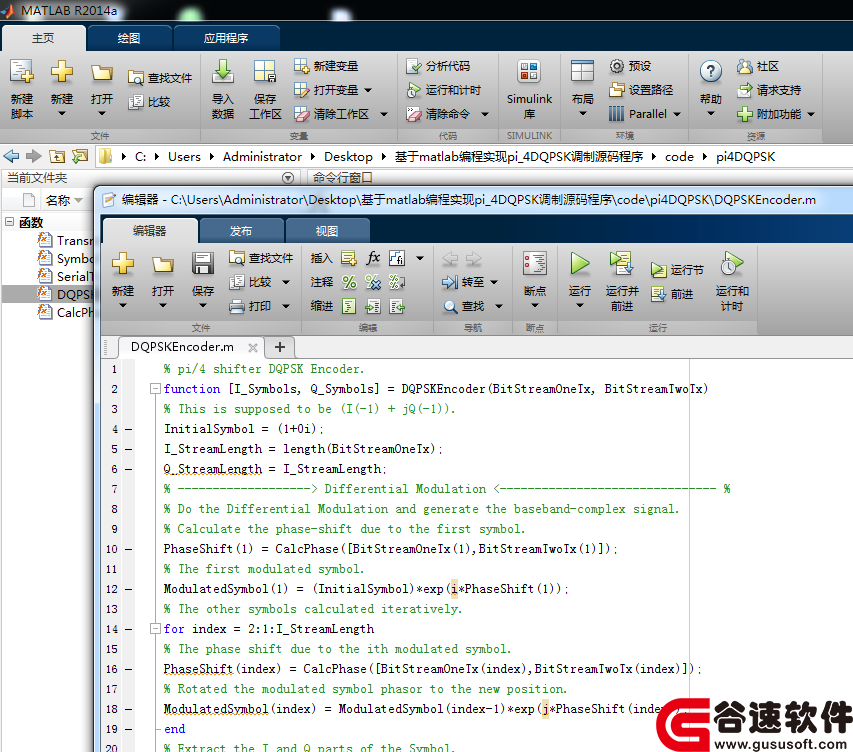Click the back navigation arrow in address bar
853x752 pixels.
pyautogui.click(x=11, y=157)
